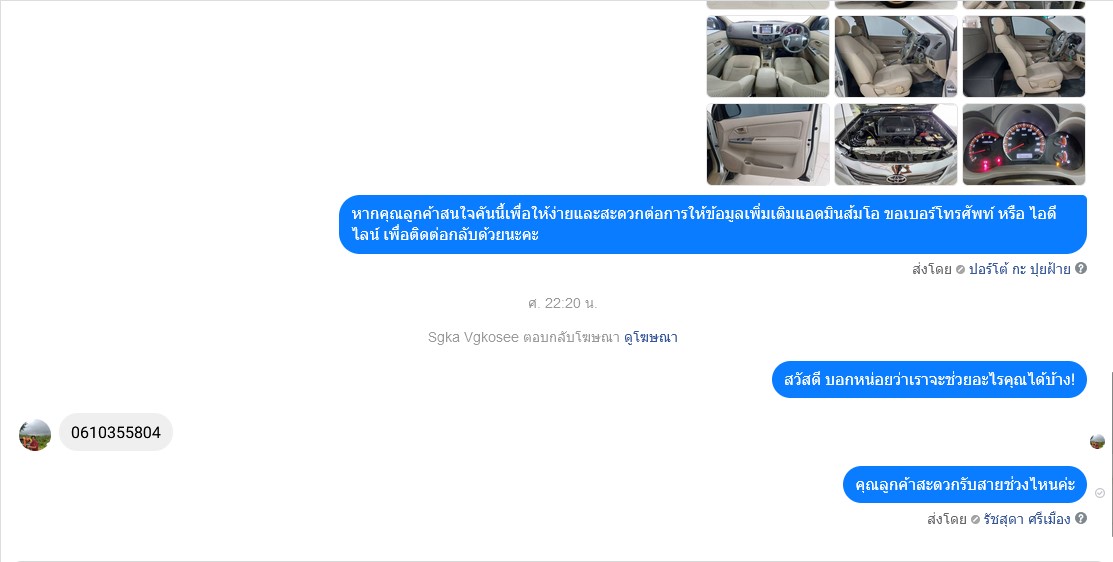Click the sent-by badge icon before รัชสุดา
Viewport: 1113px width, 562px height.
(x=975, y=519)
